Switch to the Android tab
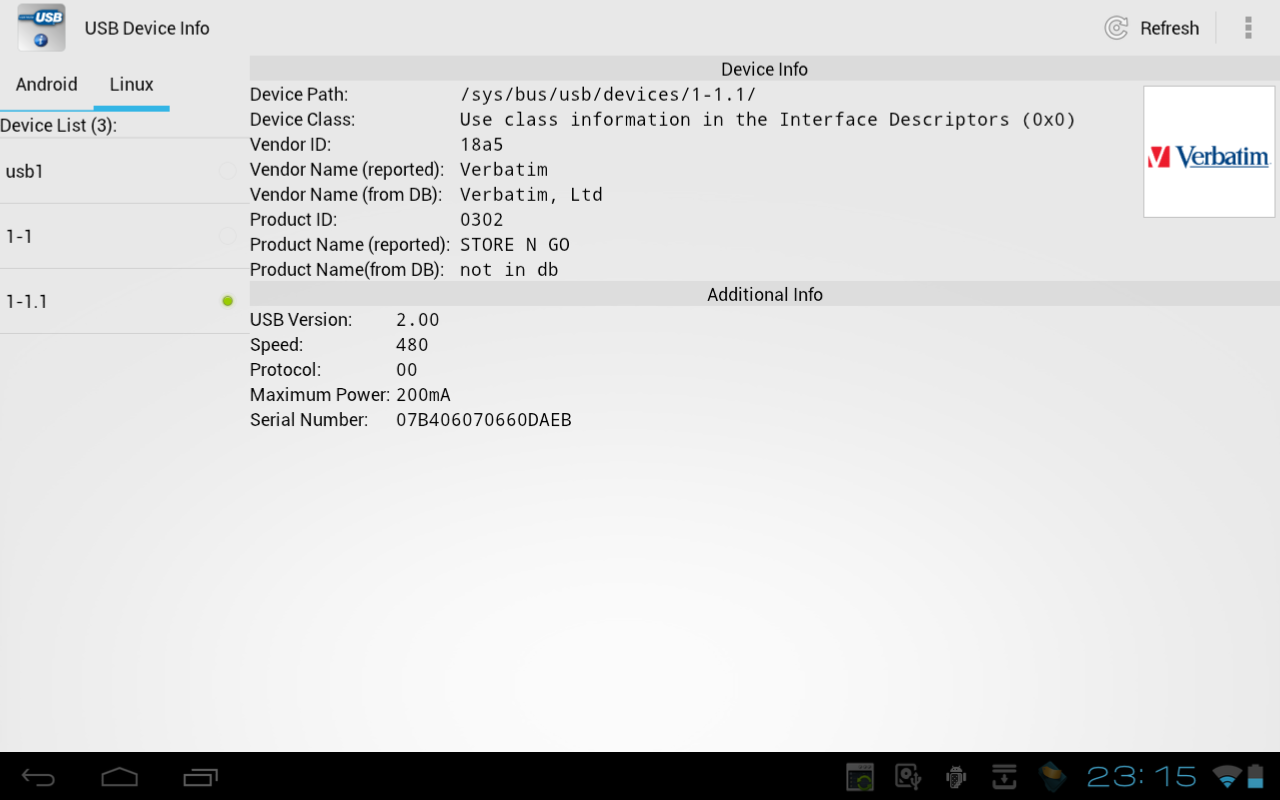Screen dimensions: 1280x800 point(46,84)
